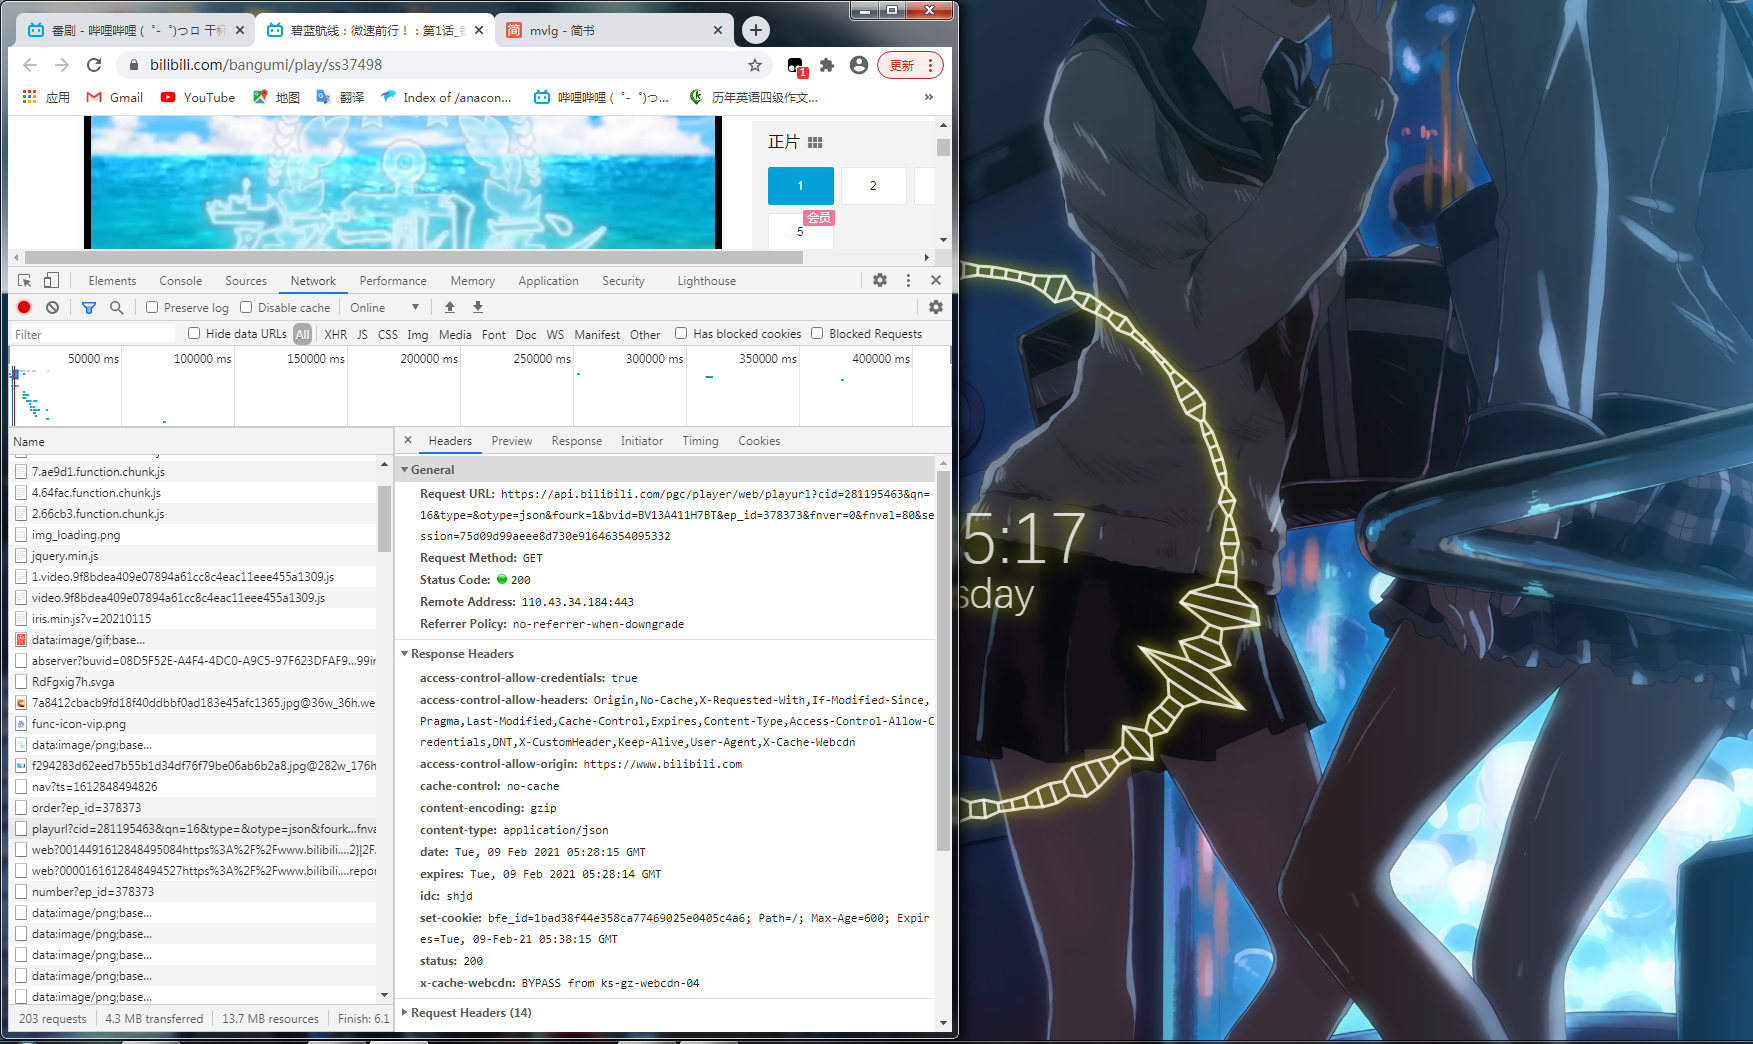
Task: Open the Apps bookmarks shortcut
Action: click(x=46, y=97)
